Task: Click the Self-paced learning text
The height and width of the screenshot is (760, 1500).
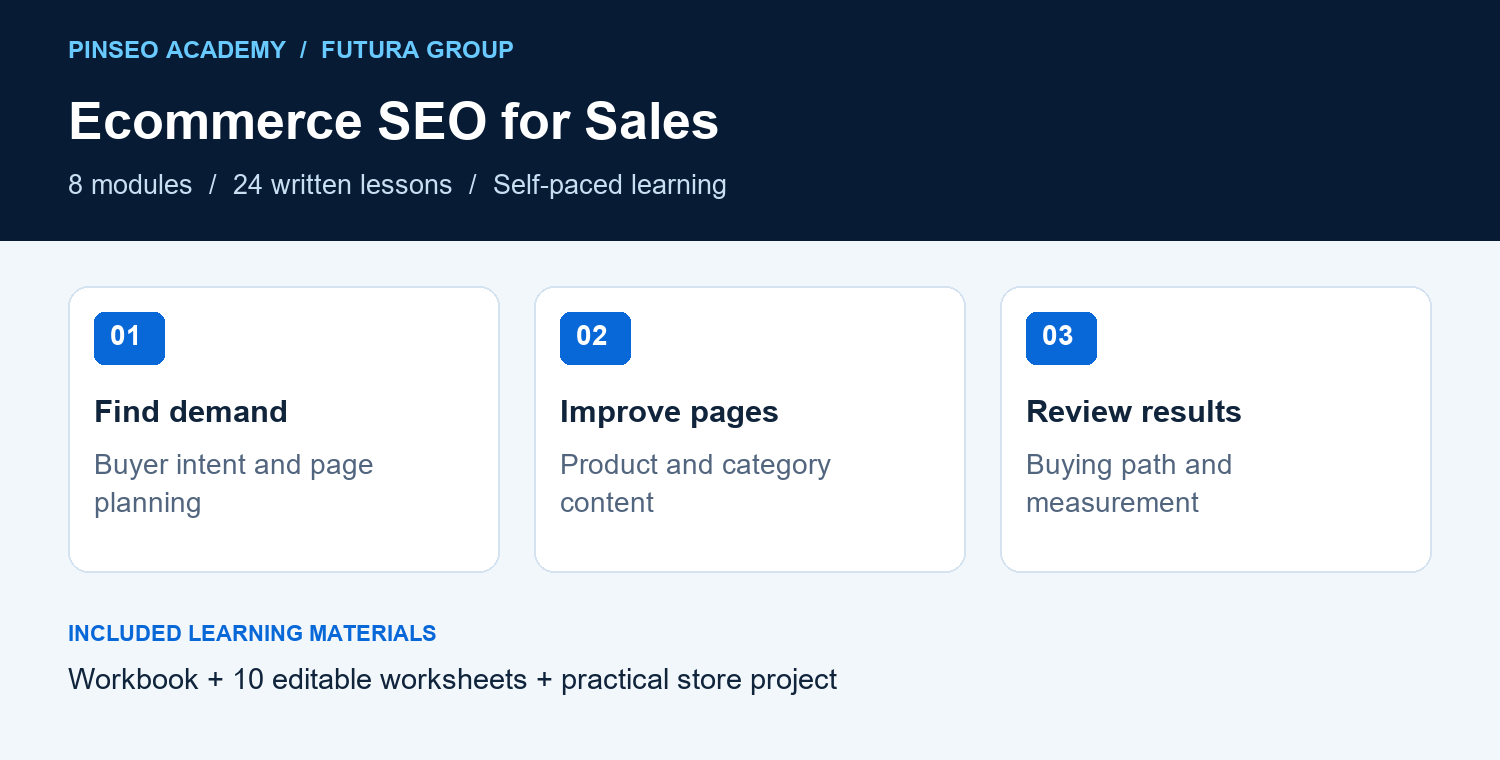Action: click(x=609, y=185)
